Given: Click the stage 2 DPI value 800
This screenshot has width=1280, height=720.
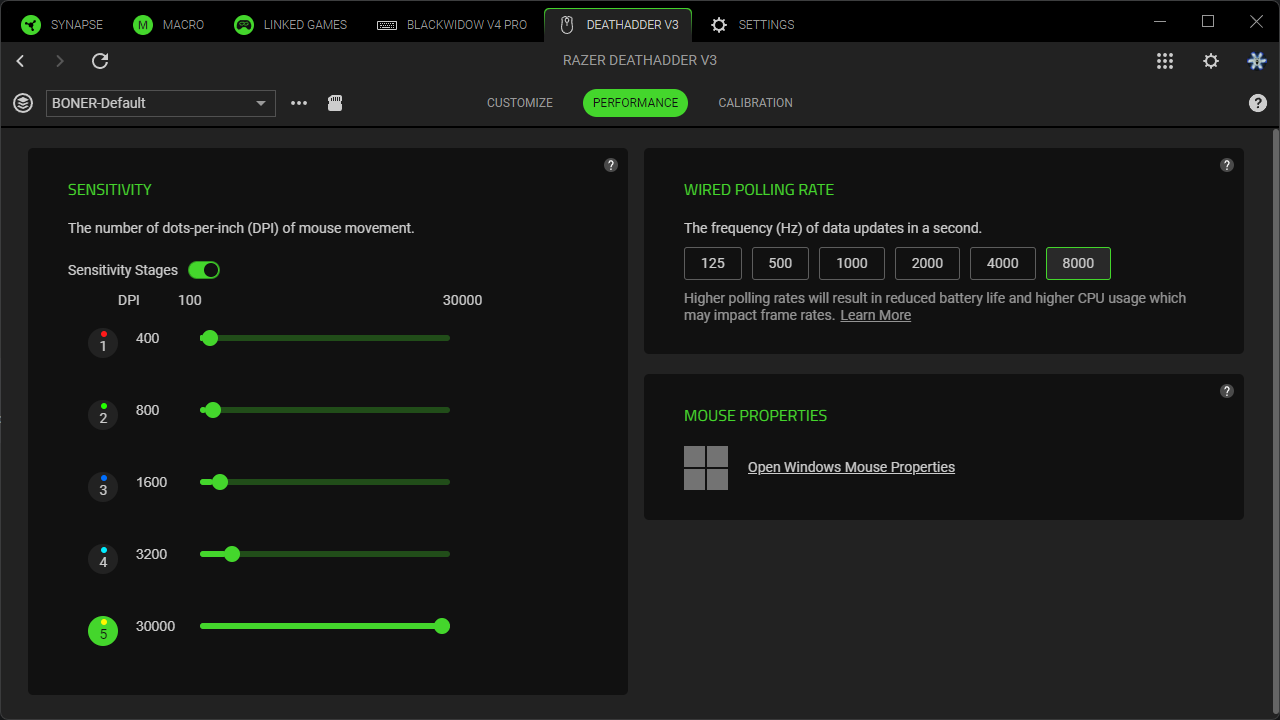Looking at the screenshot, I should (x=148, y=411).
